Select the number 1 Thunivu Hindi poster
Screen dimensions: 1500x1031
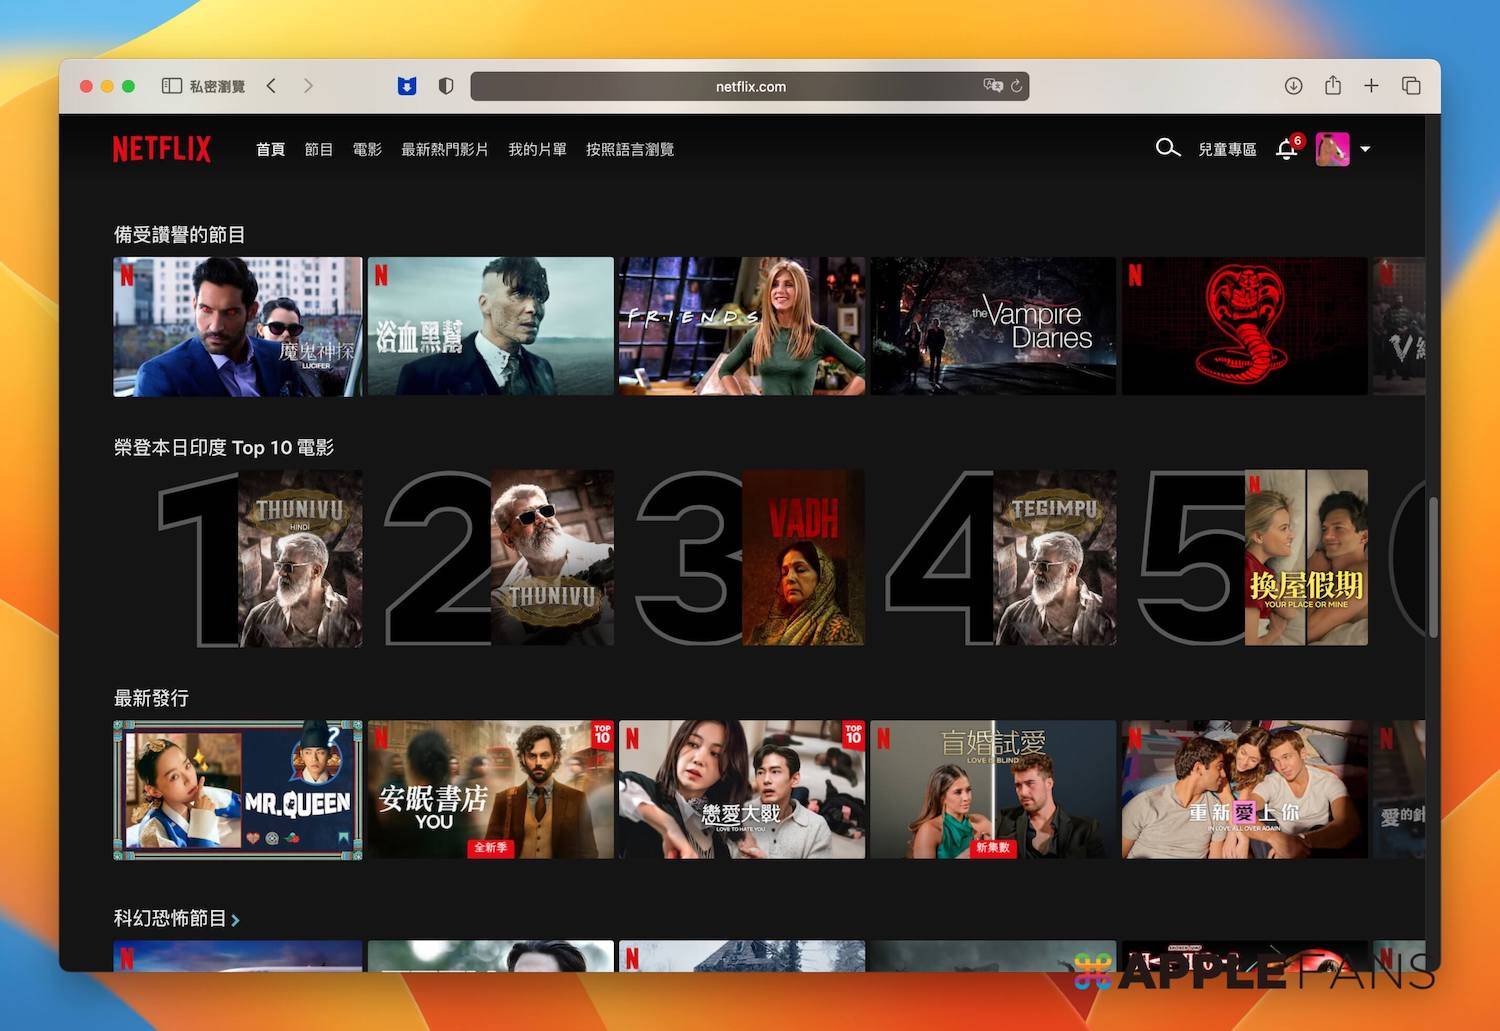[300, 558]
